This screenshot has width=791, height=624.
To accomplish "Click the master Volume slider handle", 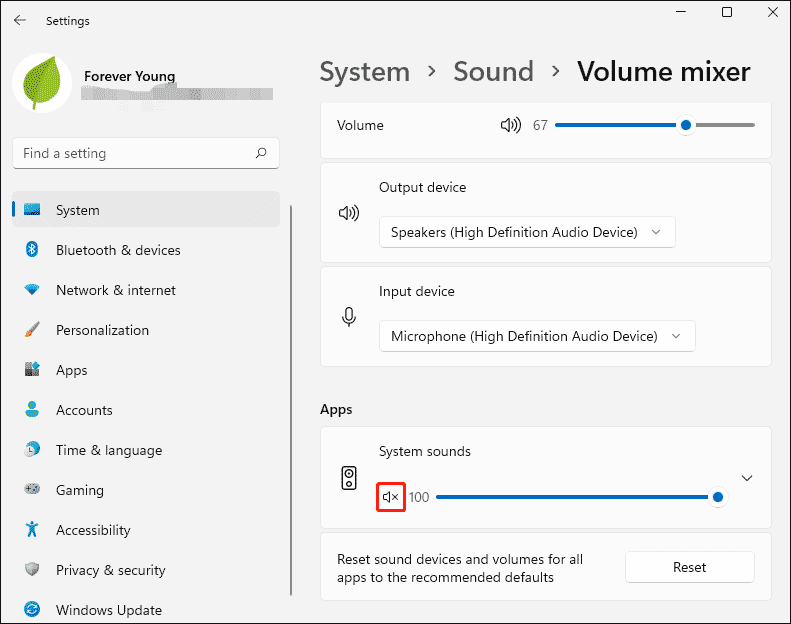I will point(686,125).
